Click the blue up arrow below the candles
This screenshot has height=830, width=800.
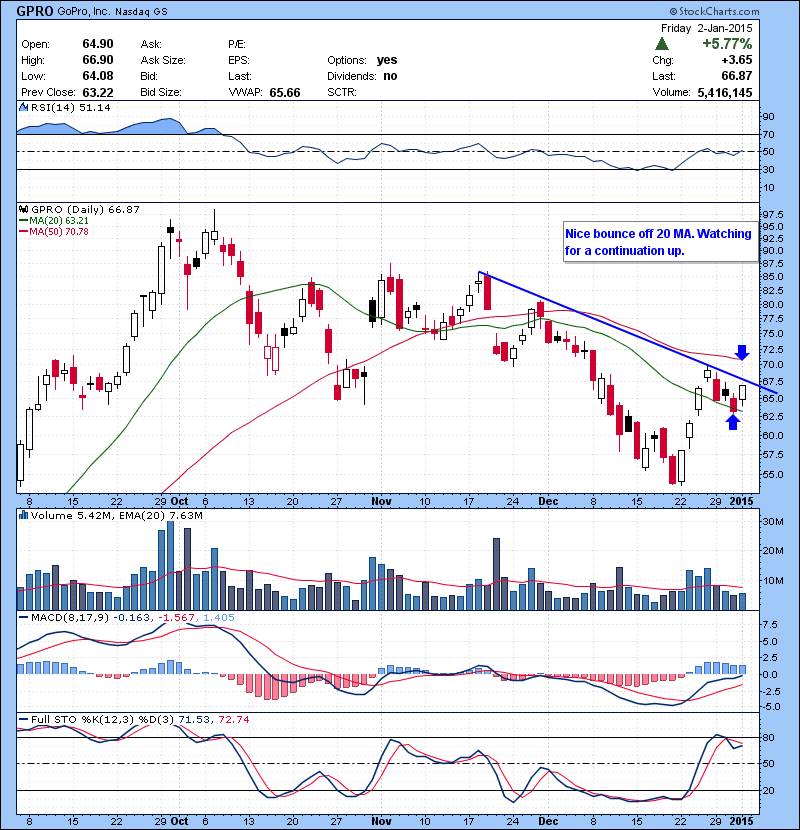733,421
